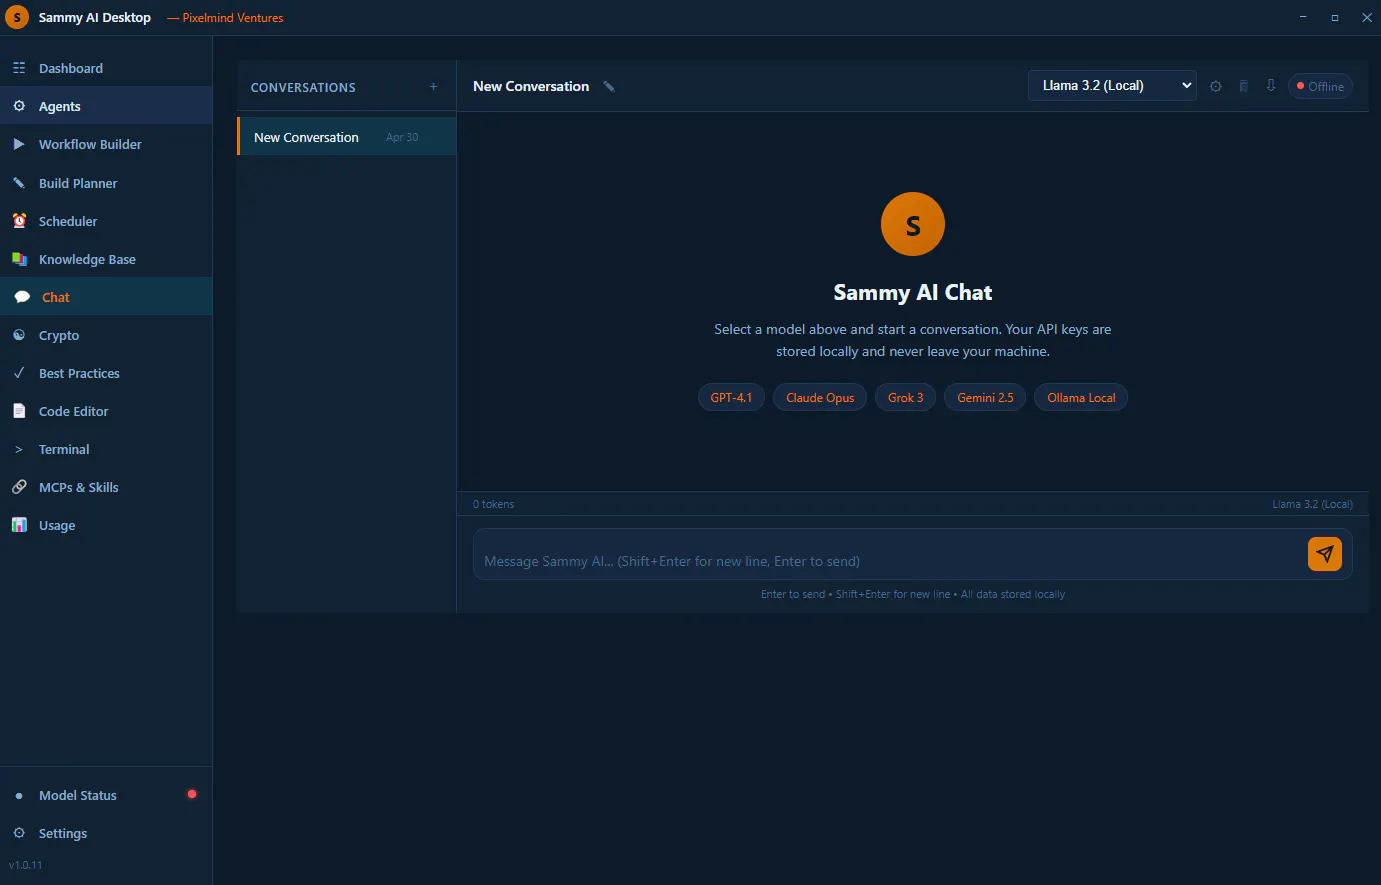Click the plus icon to add a conversation

tap(433, 87)
